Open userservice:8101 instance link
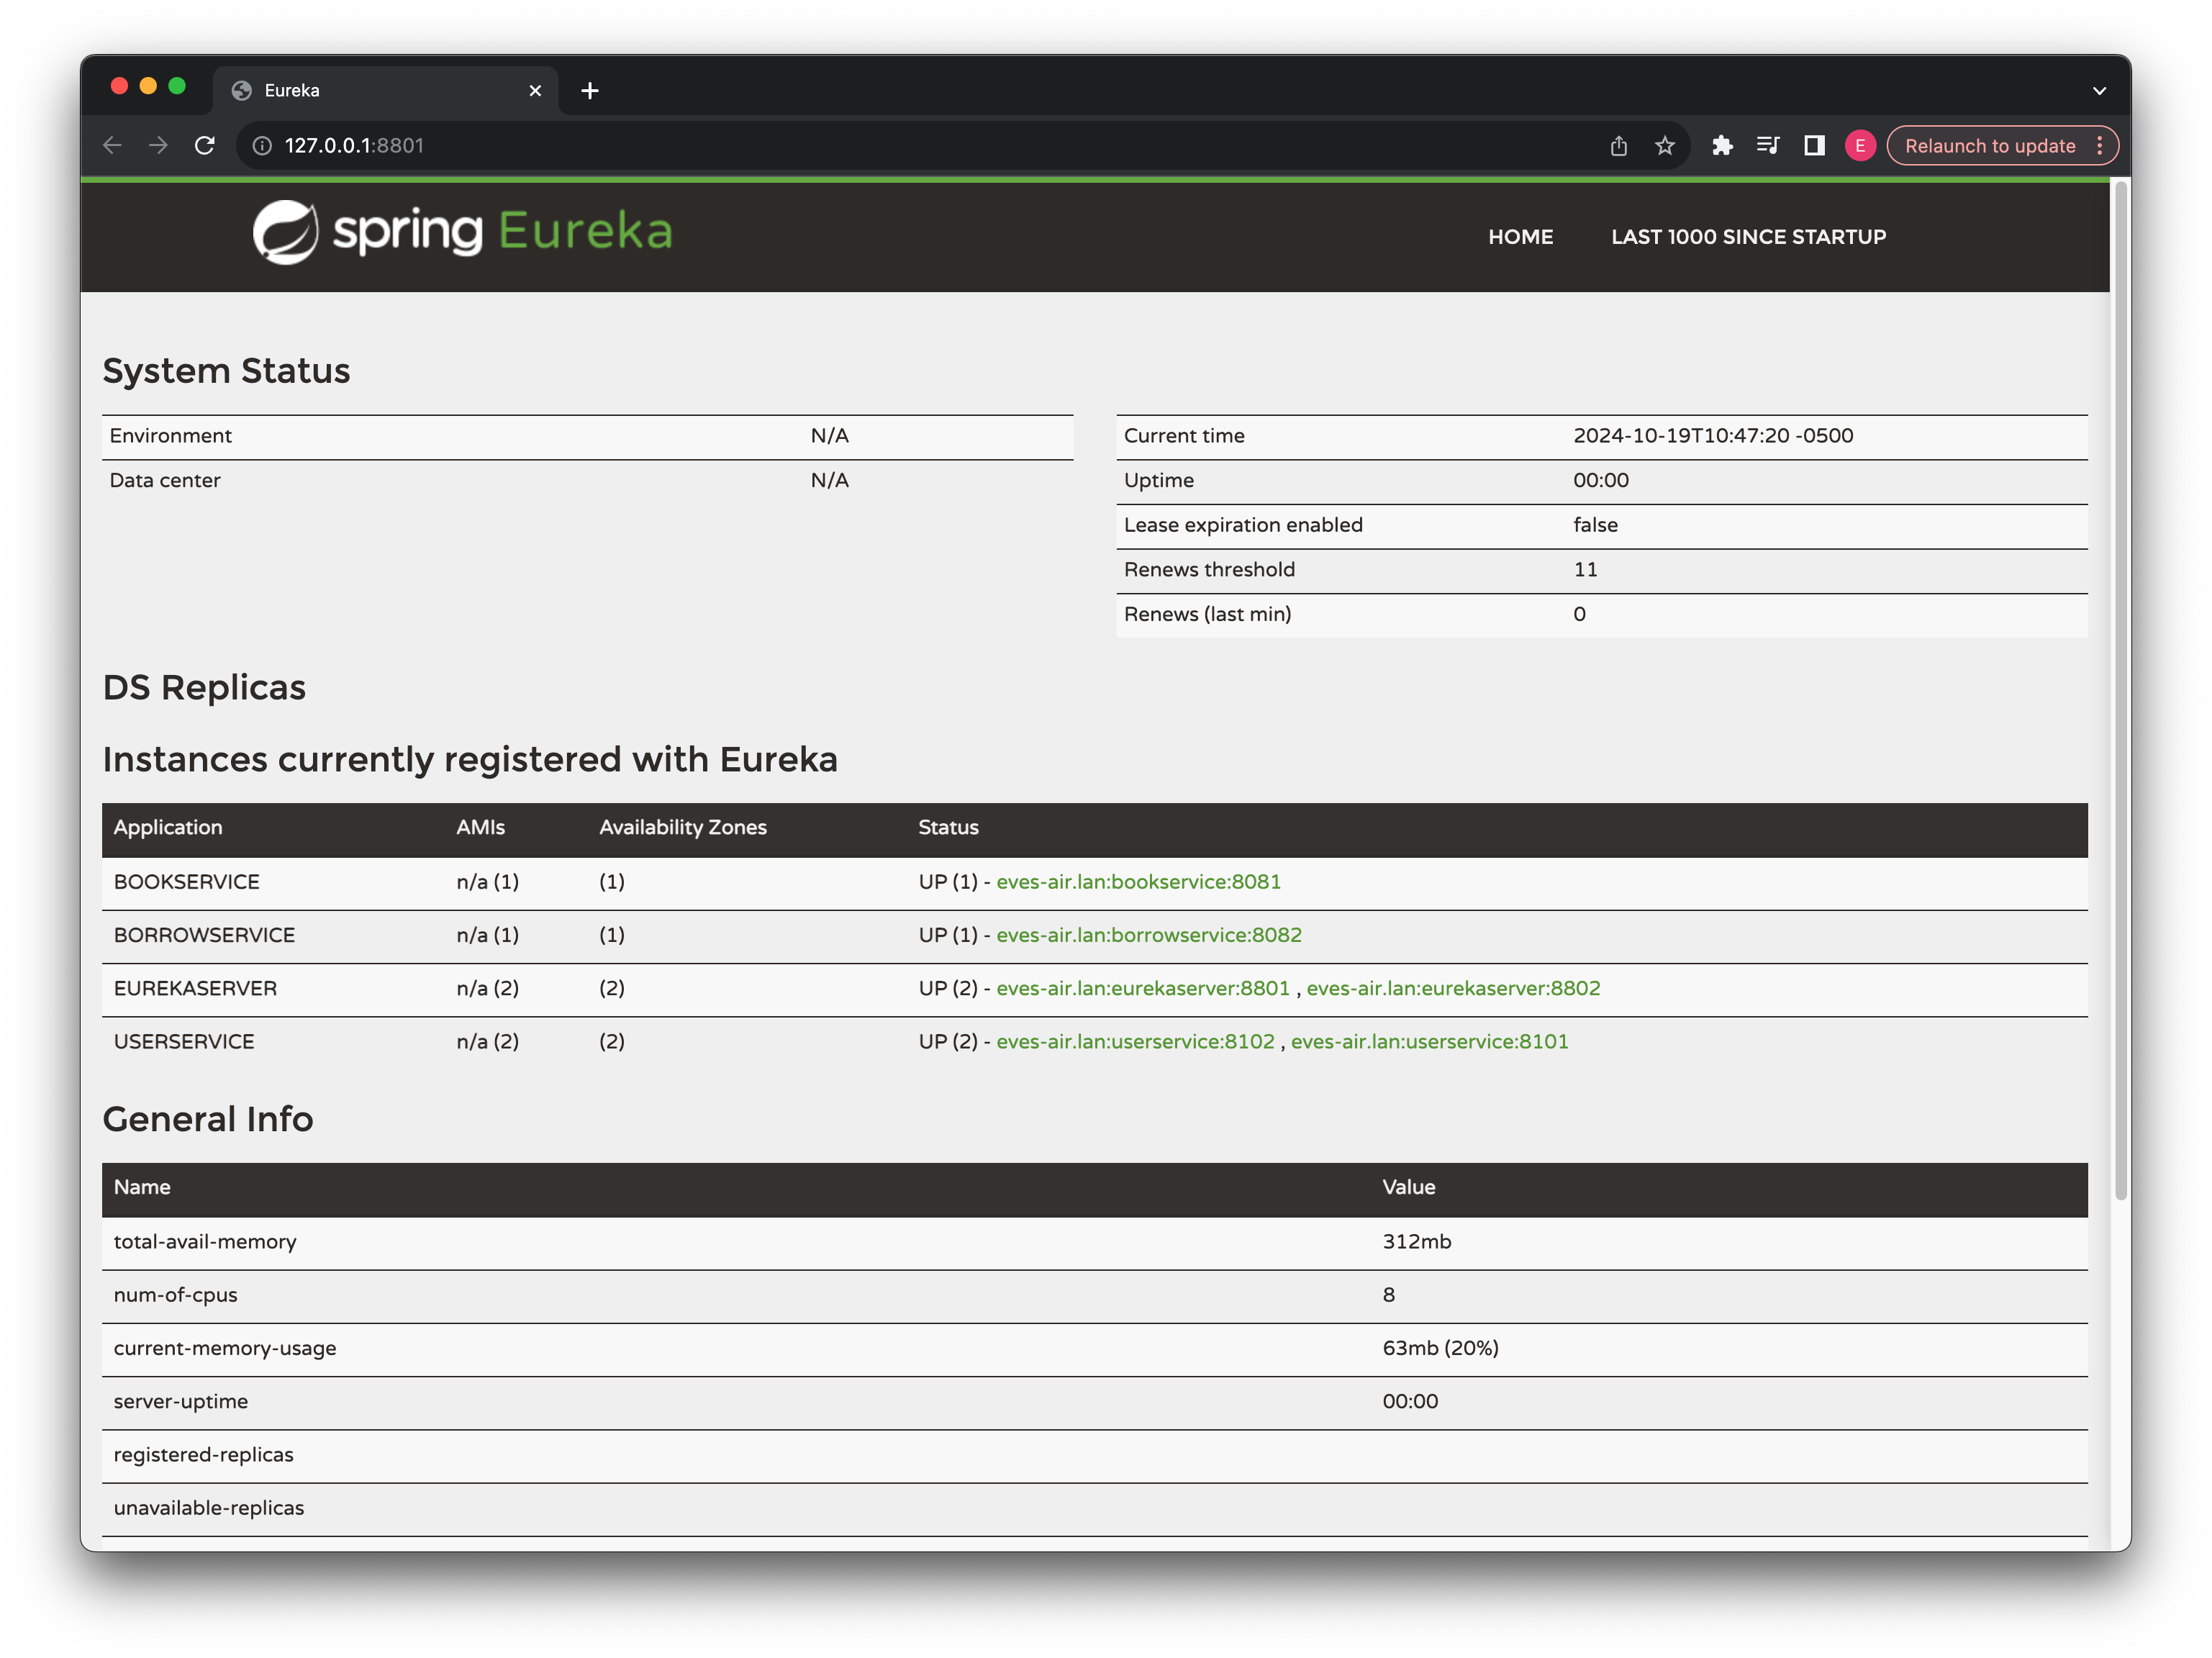Image resolution: width=2212 pixels, height=1658 pixels. click(x=1429, y=1042)
